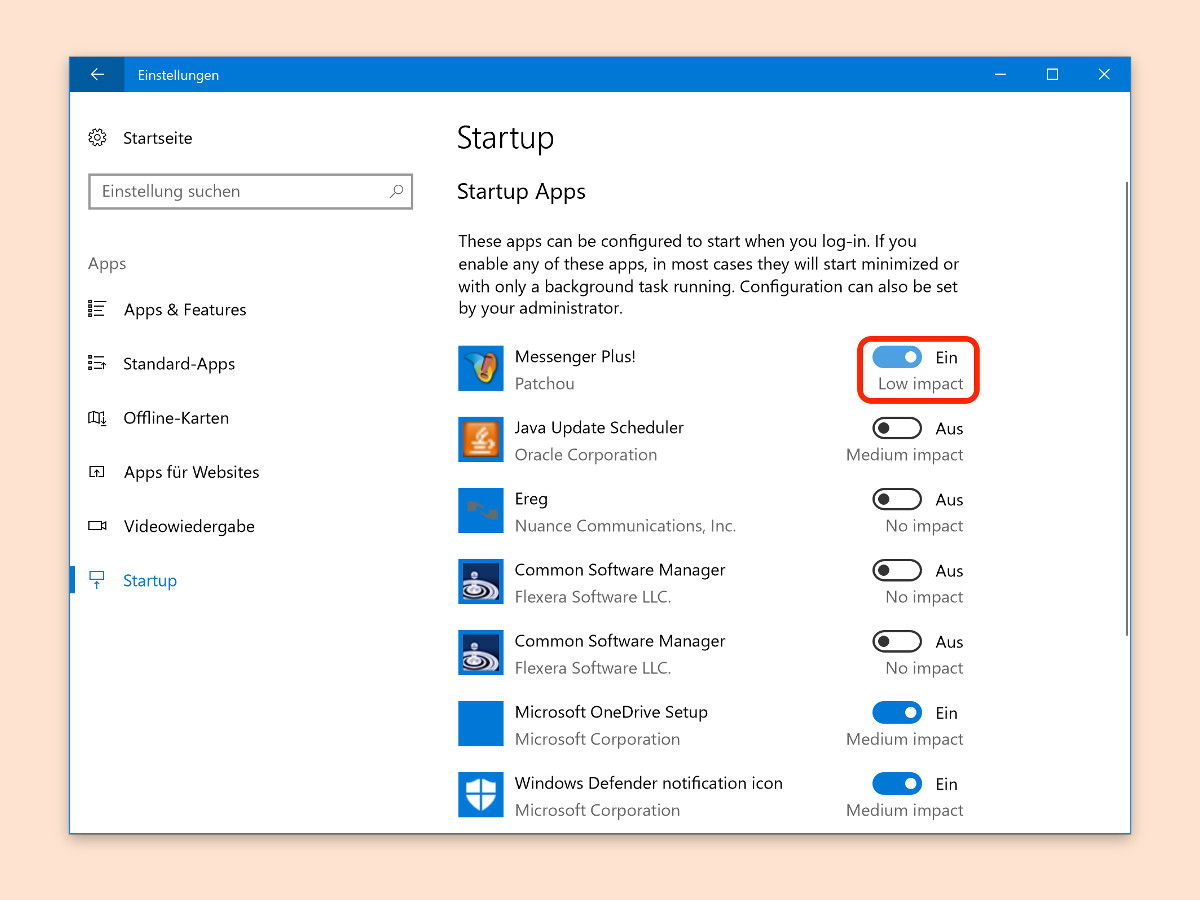Screen dimensions: 1200x900
Task: Turn off Messenger Plus! startup toggle
Action: tap(897, 357)
